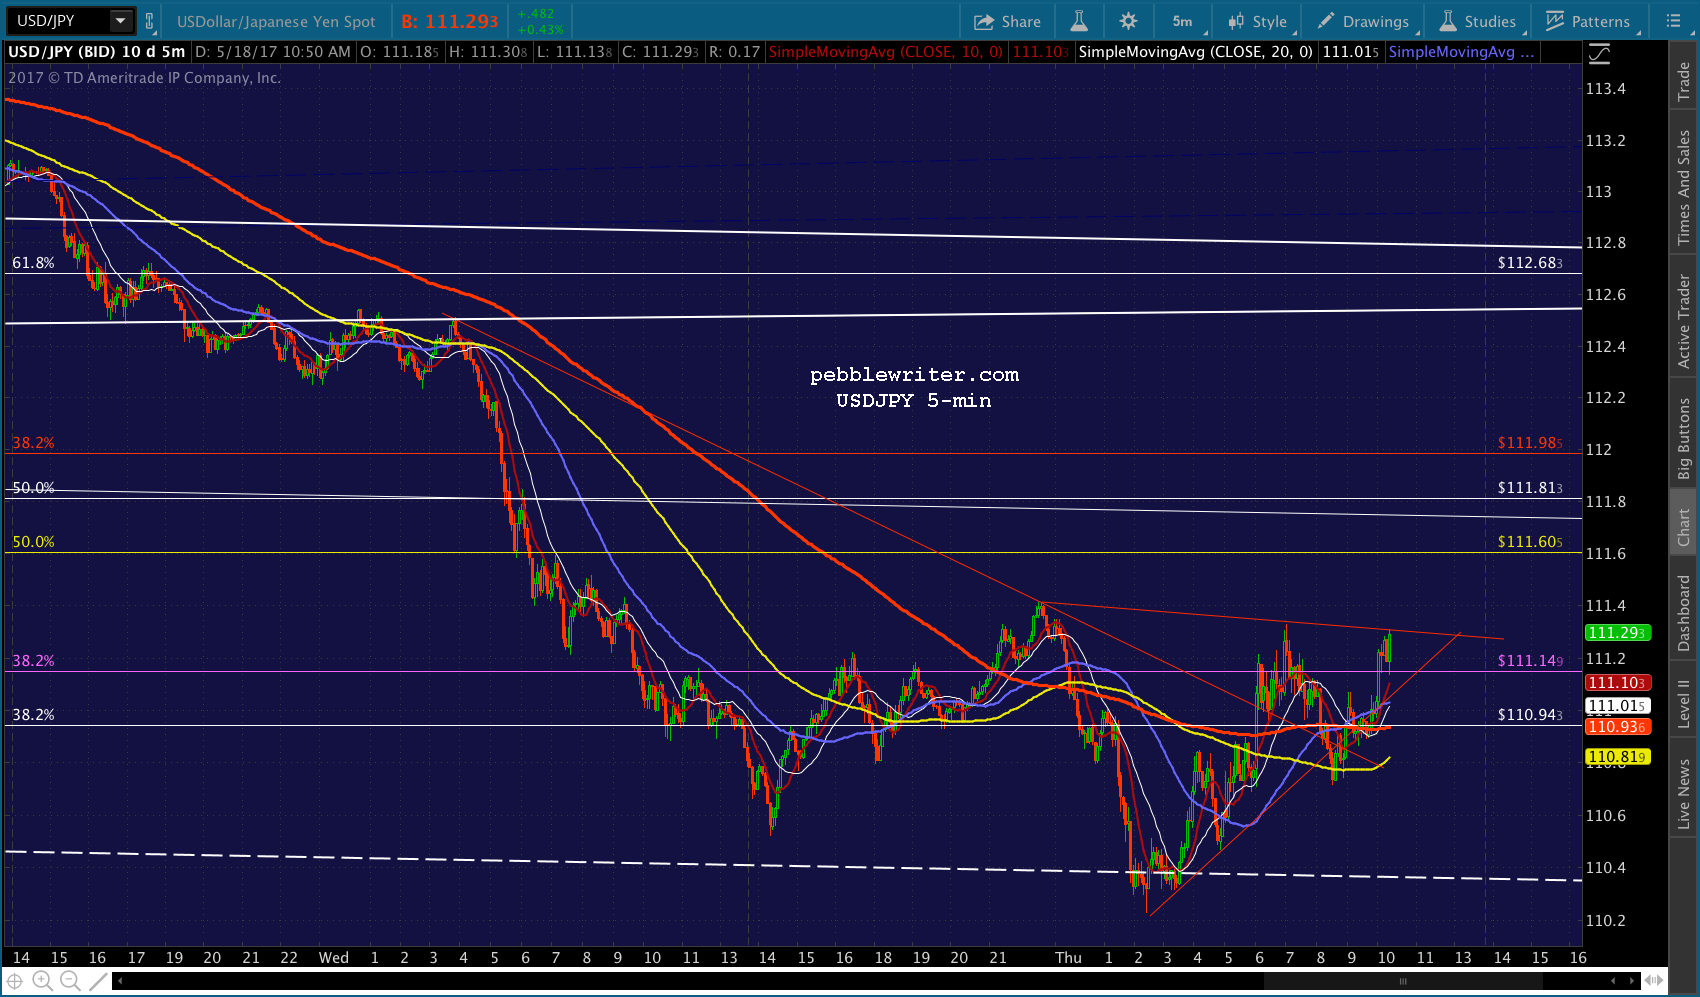Click the red 38.2% retracement label
The width and height of the screenshot is (1700, 997).
click(33, 443)
